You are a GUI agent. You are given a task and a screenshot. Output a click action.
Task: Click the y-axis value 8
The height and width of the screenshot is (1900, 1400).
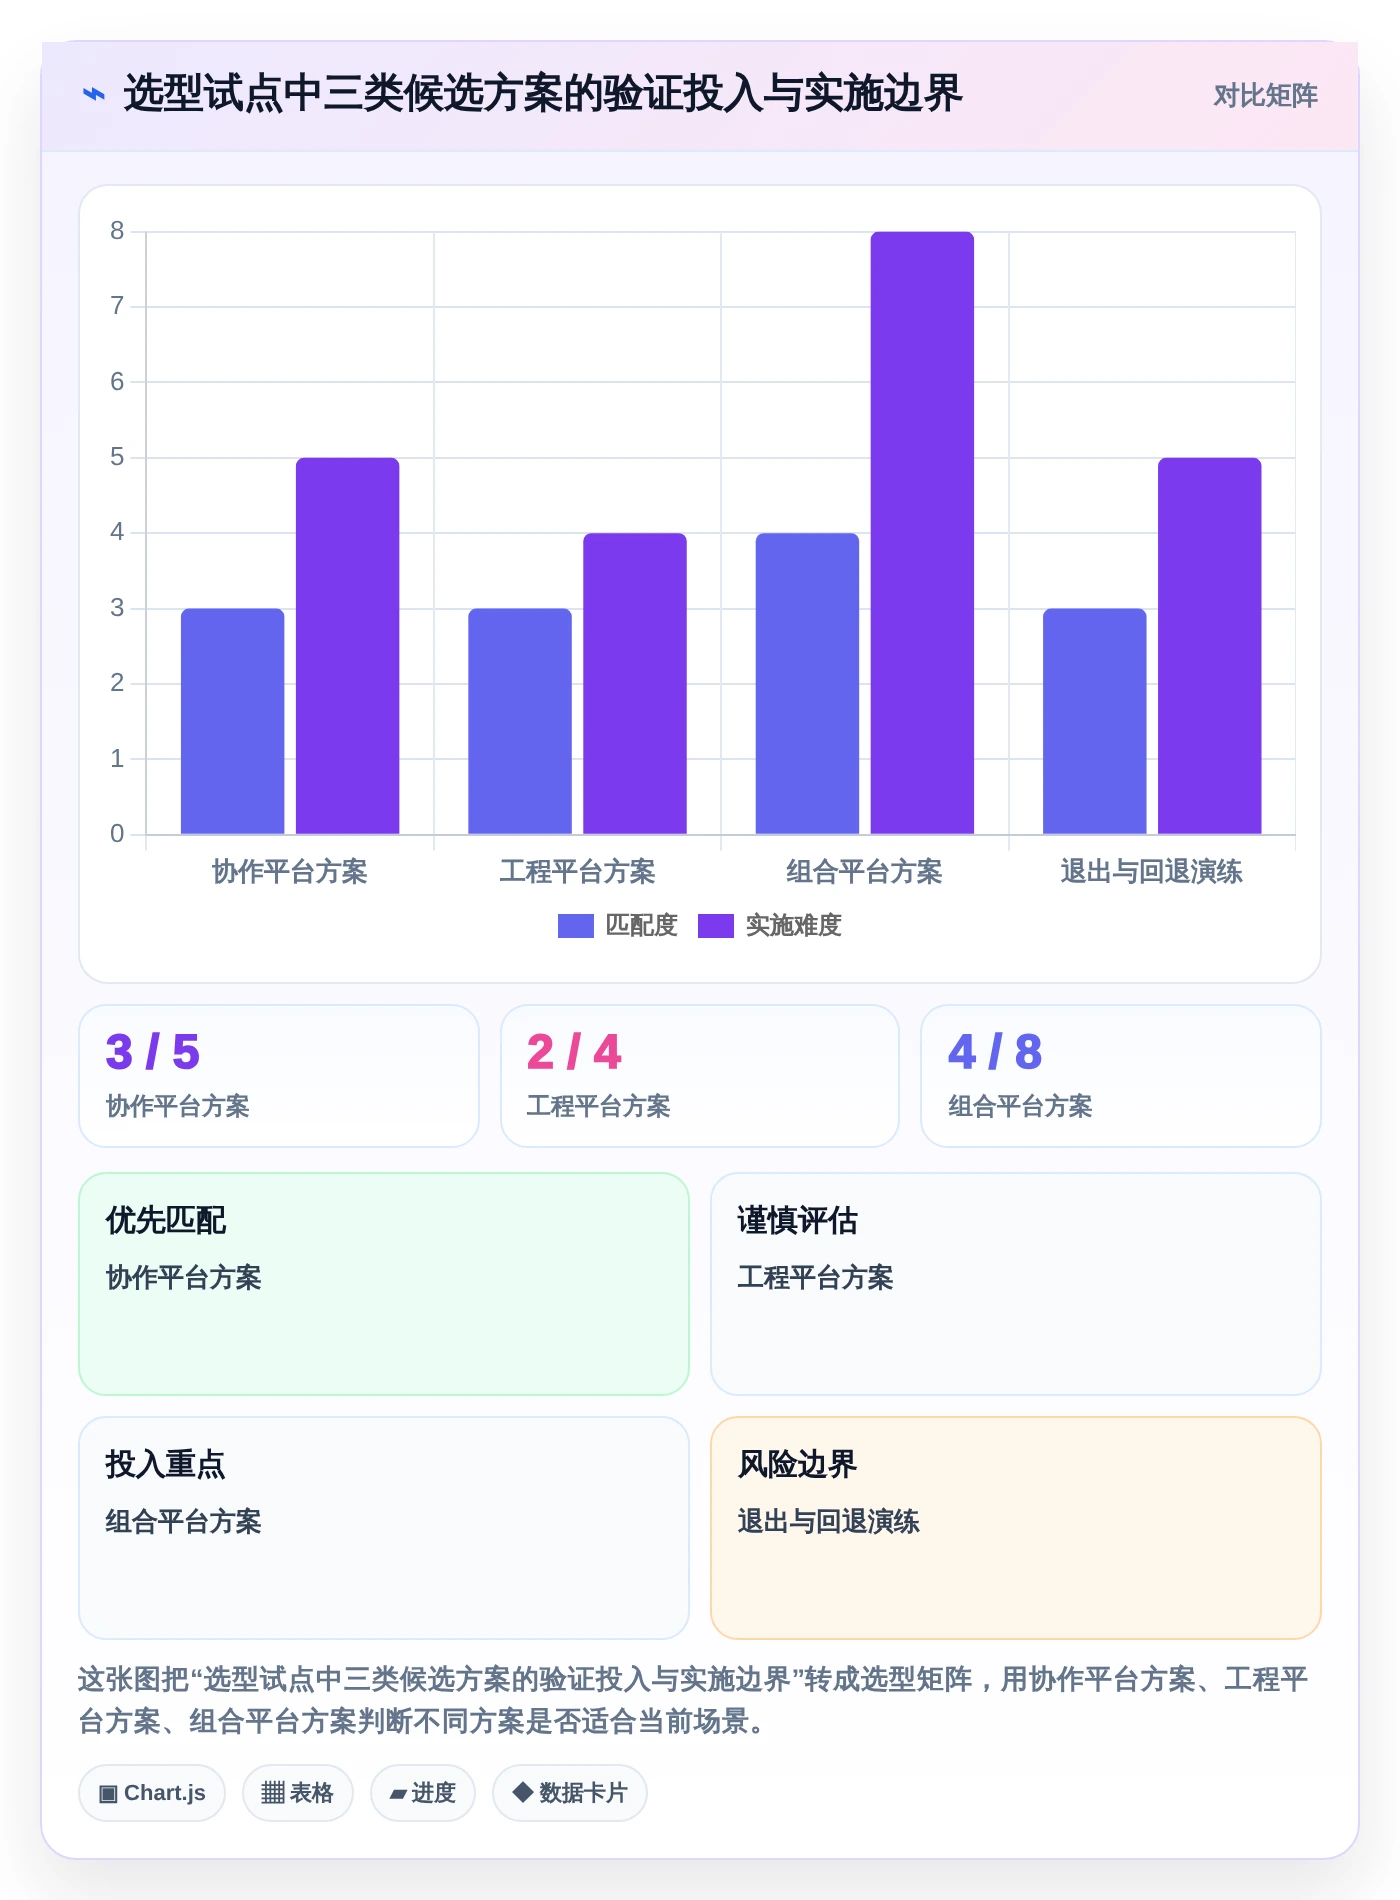(x=117, y=231)
